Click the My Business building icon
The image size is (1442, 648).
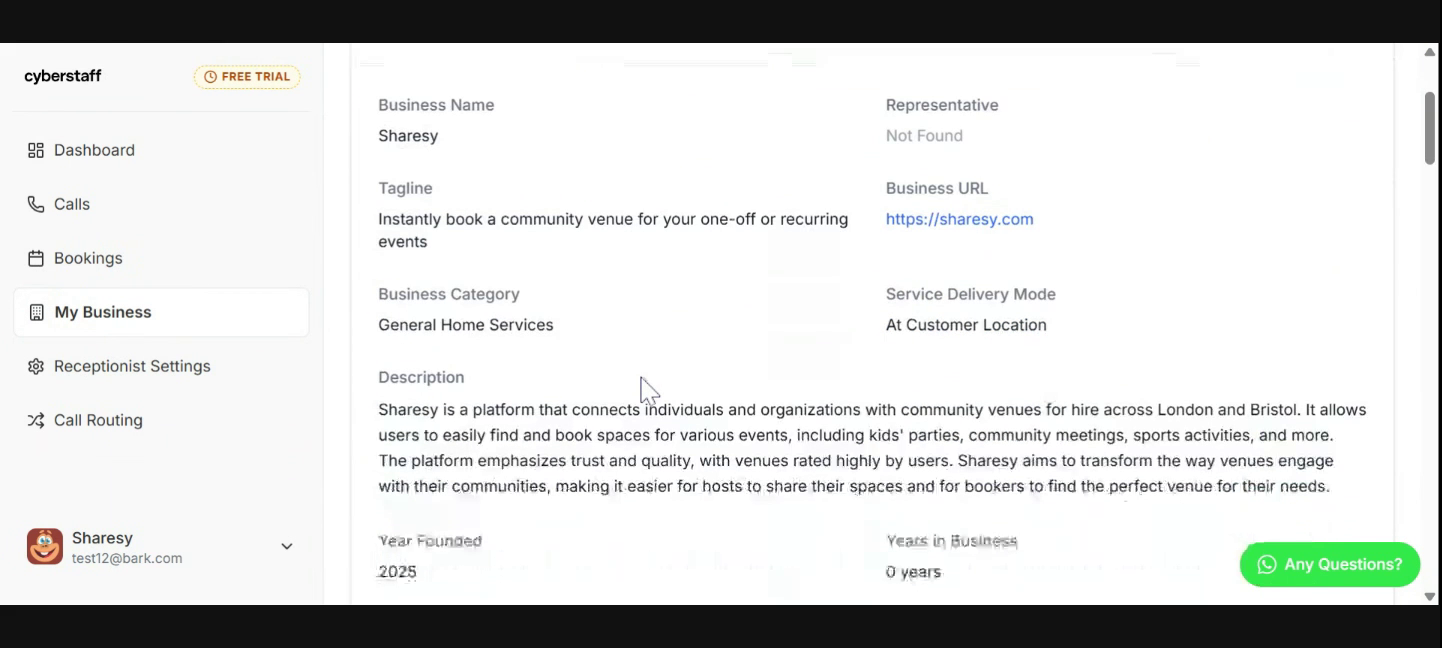click(x=37, y=312)
